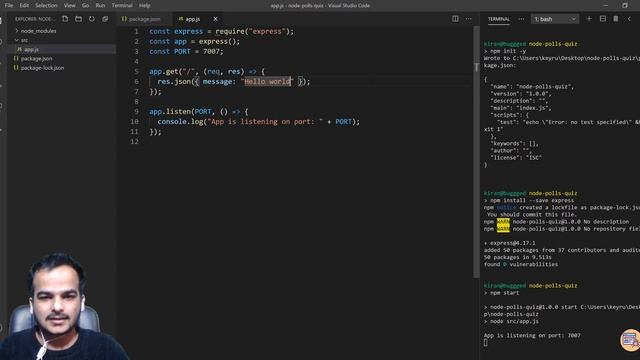Viewport: 640px width, 360px height.
Task: Refresh the Explorer file tree
Action: 92,19
